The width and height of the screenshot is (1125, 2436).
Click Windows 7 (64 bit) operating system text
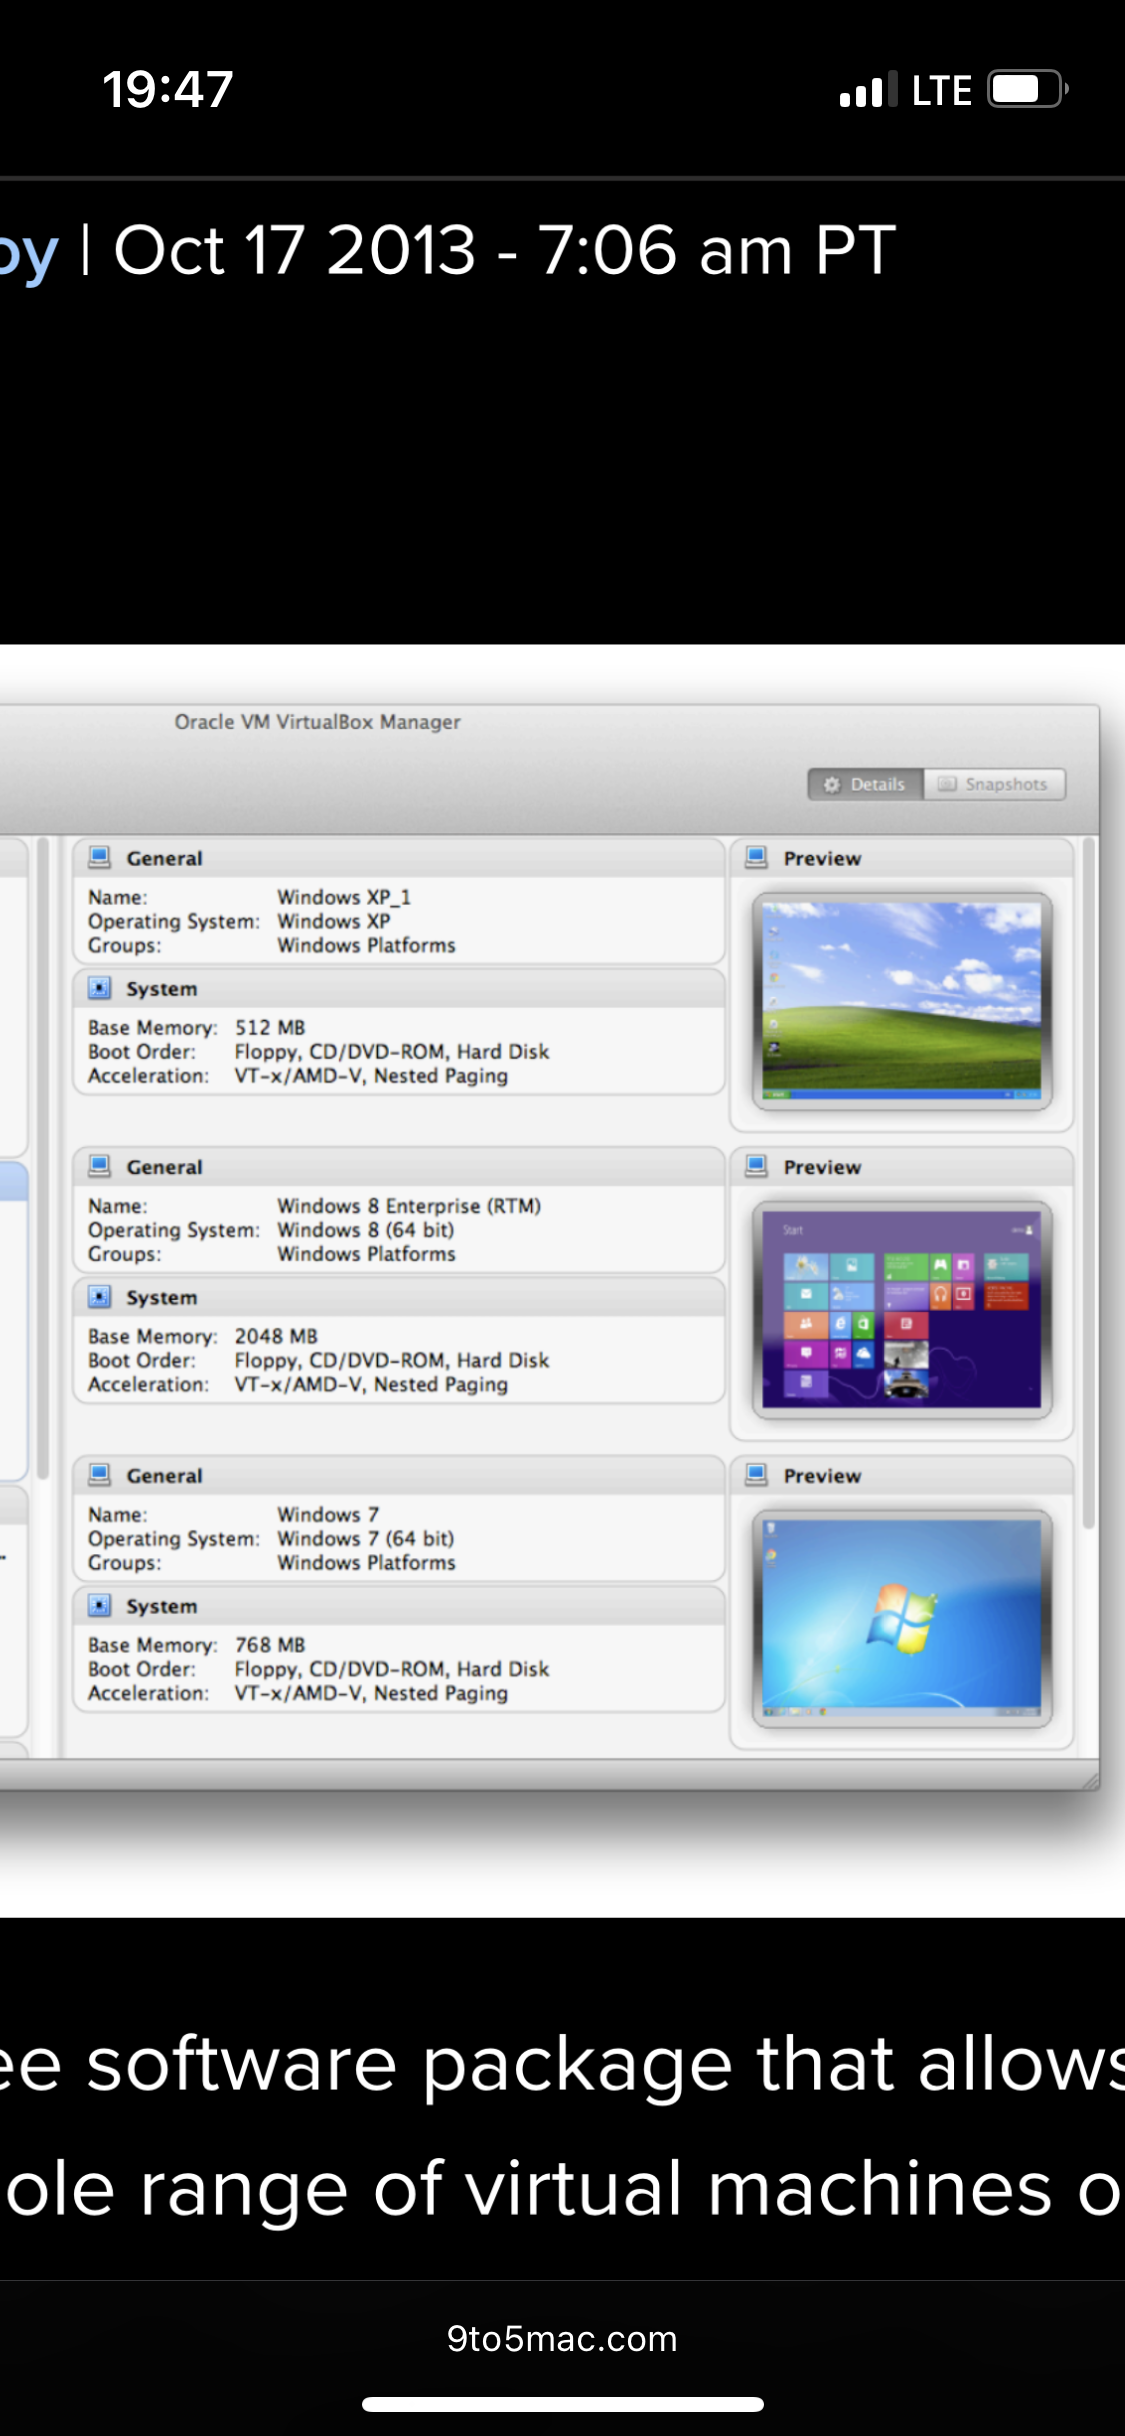(366, 1539)
